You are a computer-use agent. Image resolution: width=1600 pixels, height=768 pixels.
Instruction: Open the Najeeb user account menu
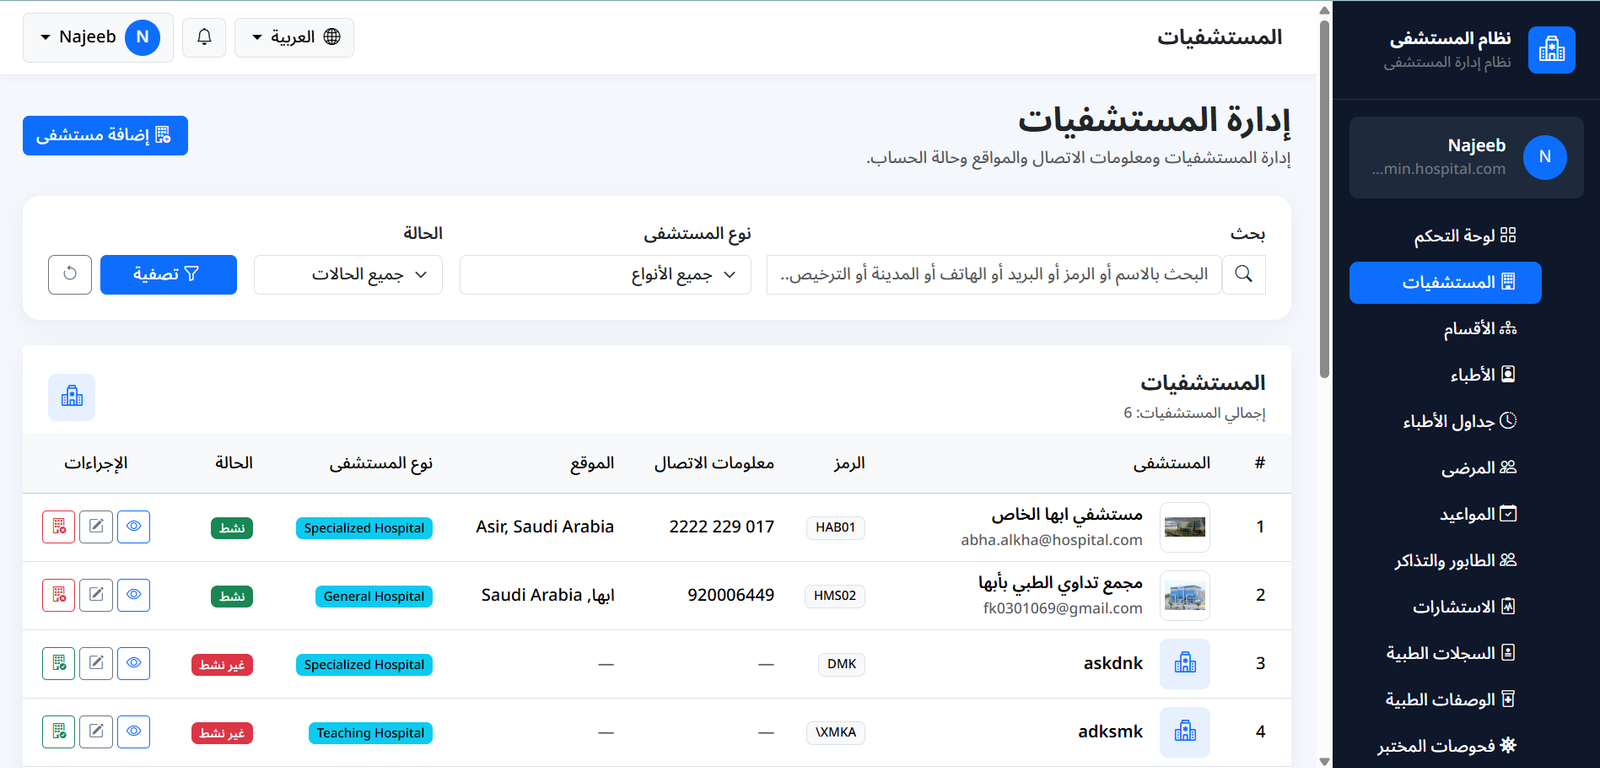click(98, 37)
